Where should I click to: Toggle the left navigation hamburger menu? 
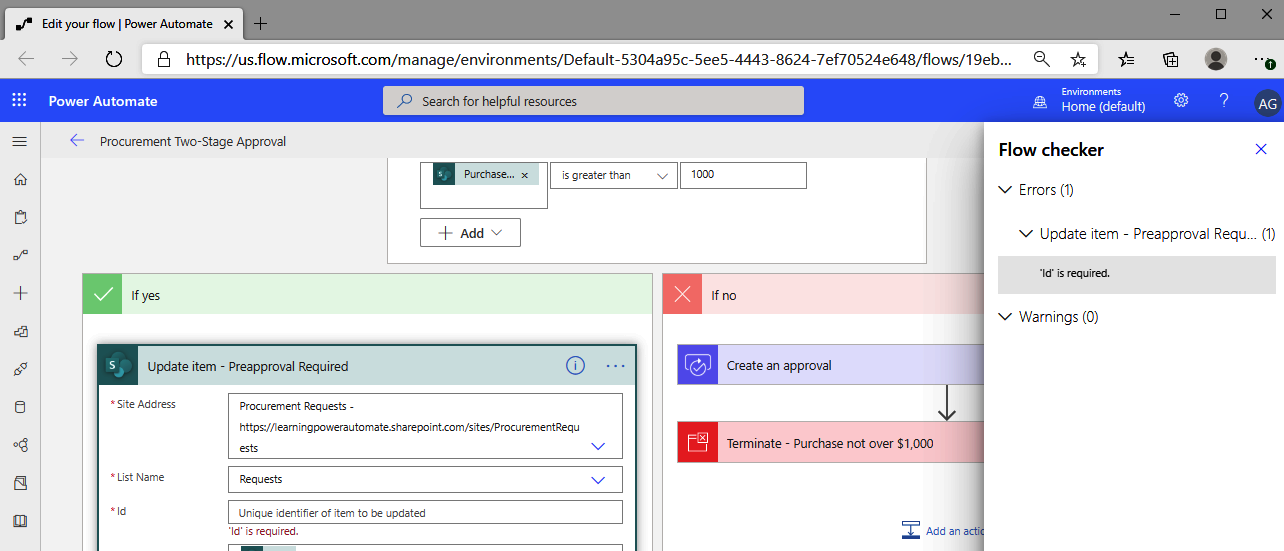(19, 141)
